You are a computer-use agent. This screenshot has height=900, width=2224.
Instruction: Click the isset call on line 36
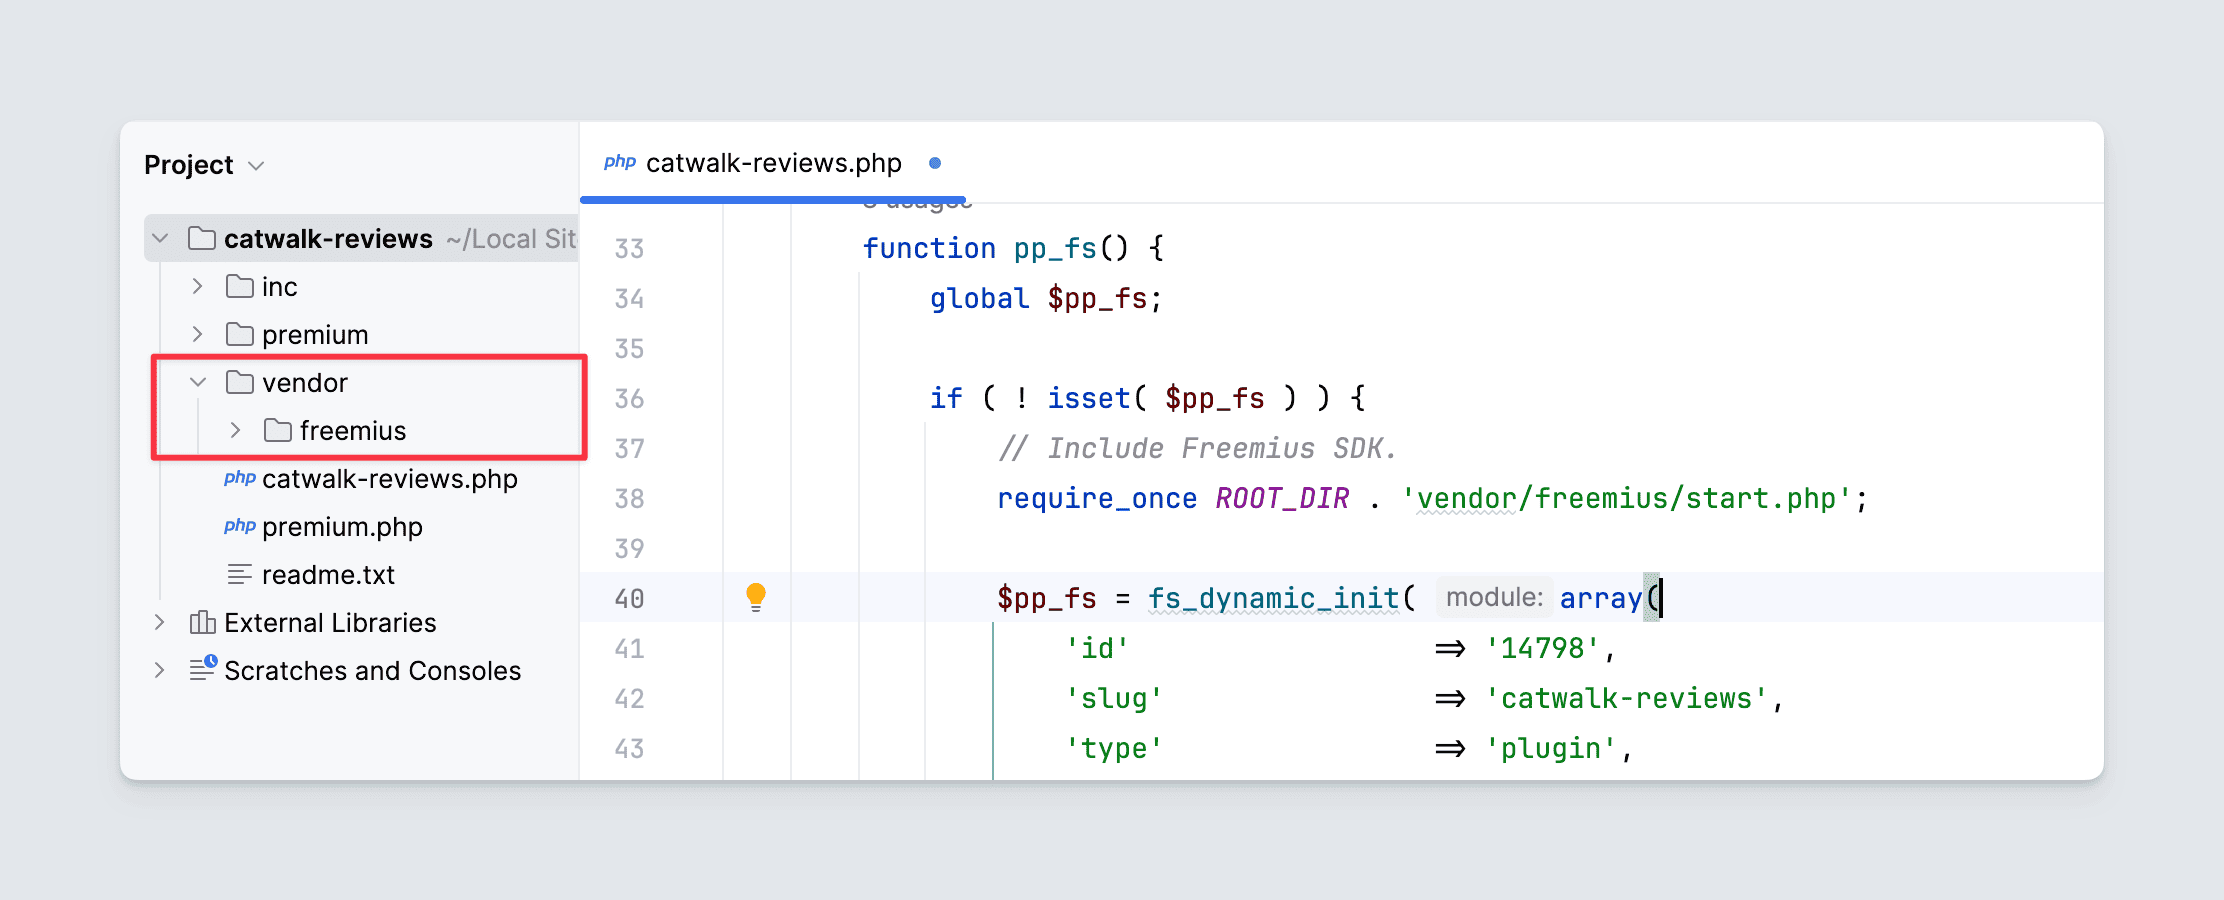(1088, 398)
